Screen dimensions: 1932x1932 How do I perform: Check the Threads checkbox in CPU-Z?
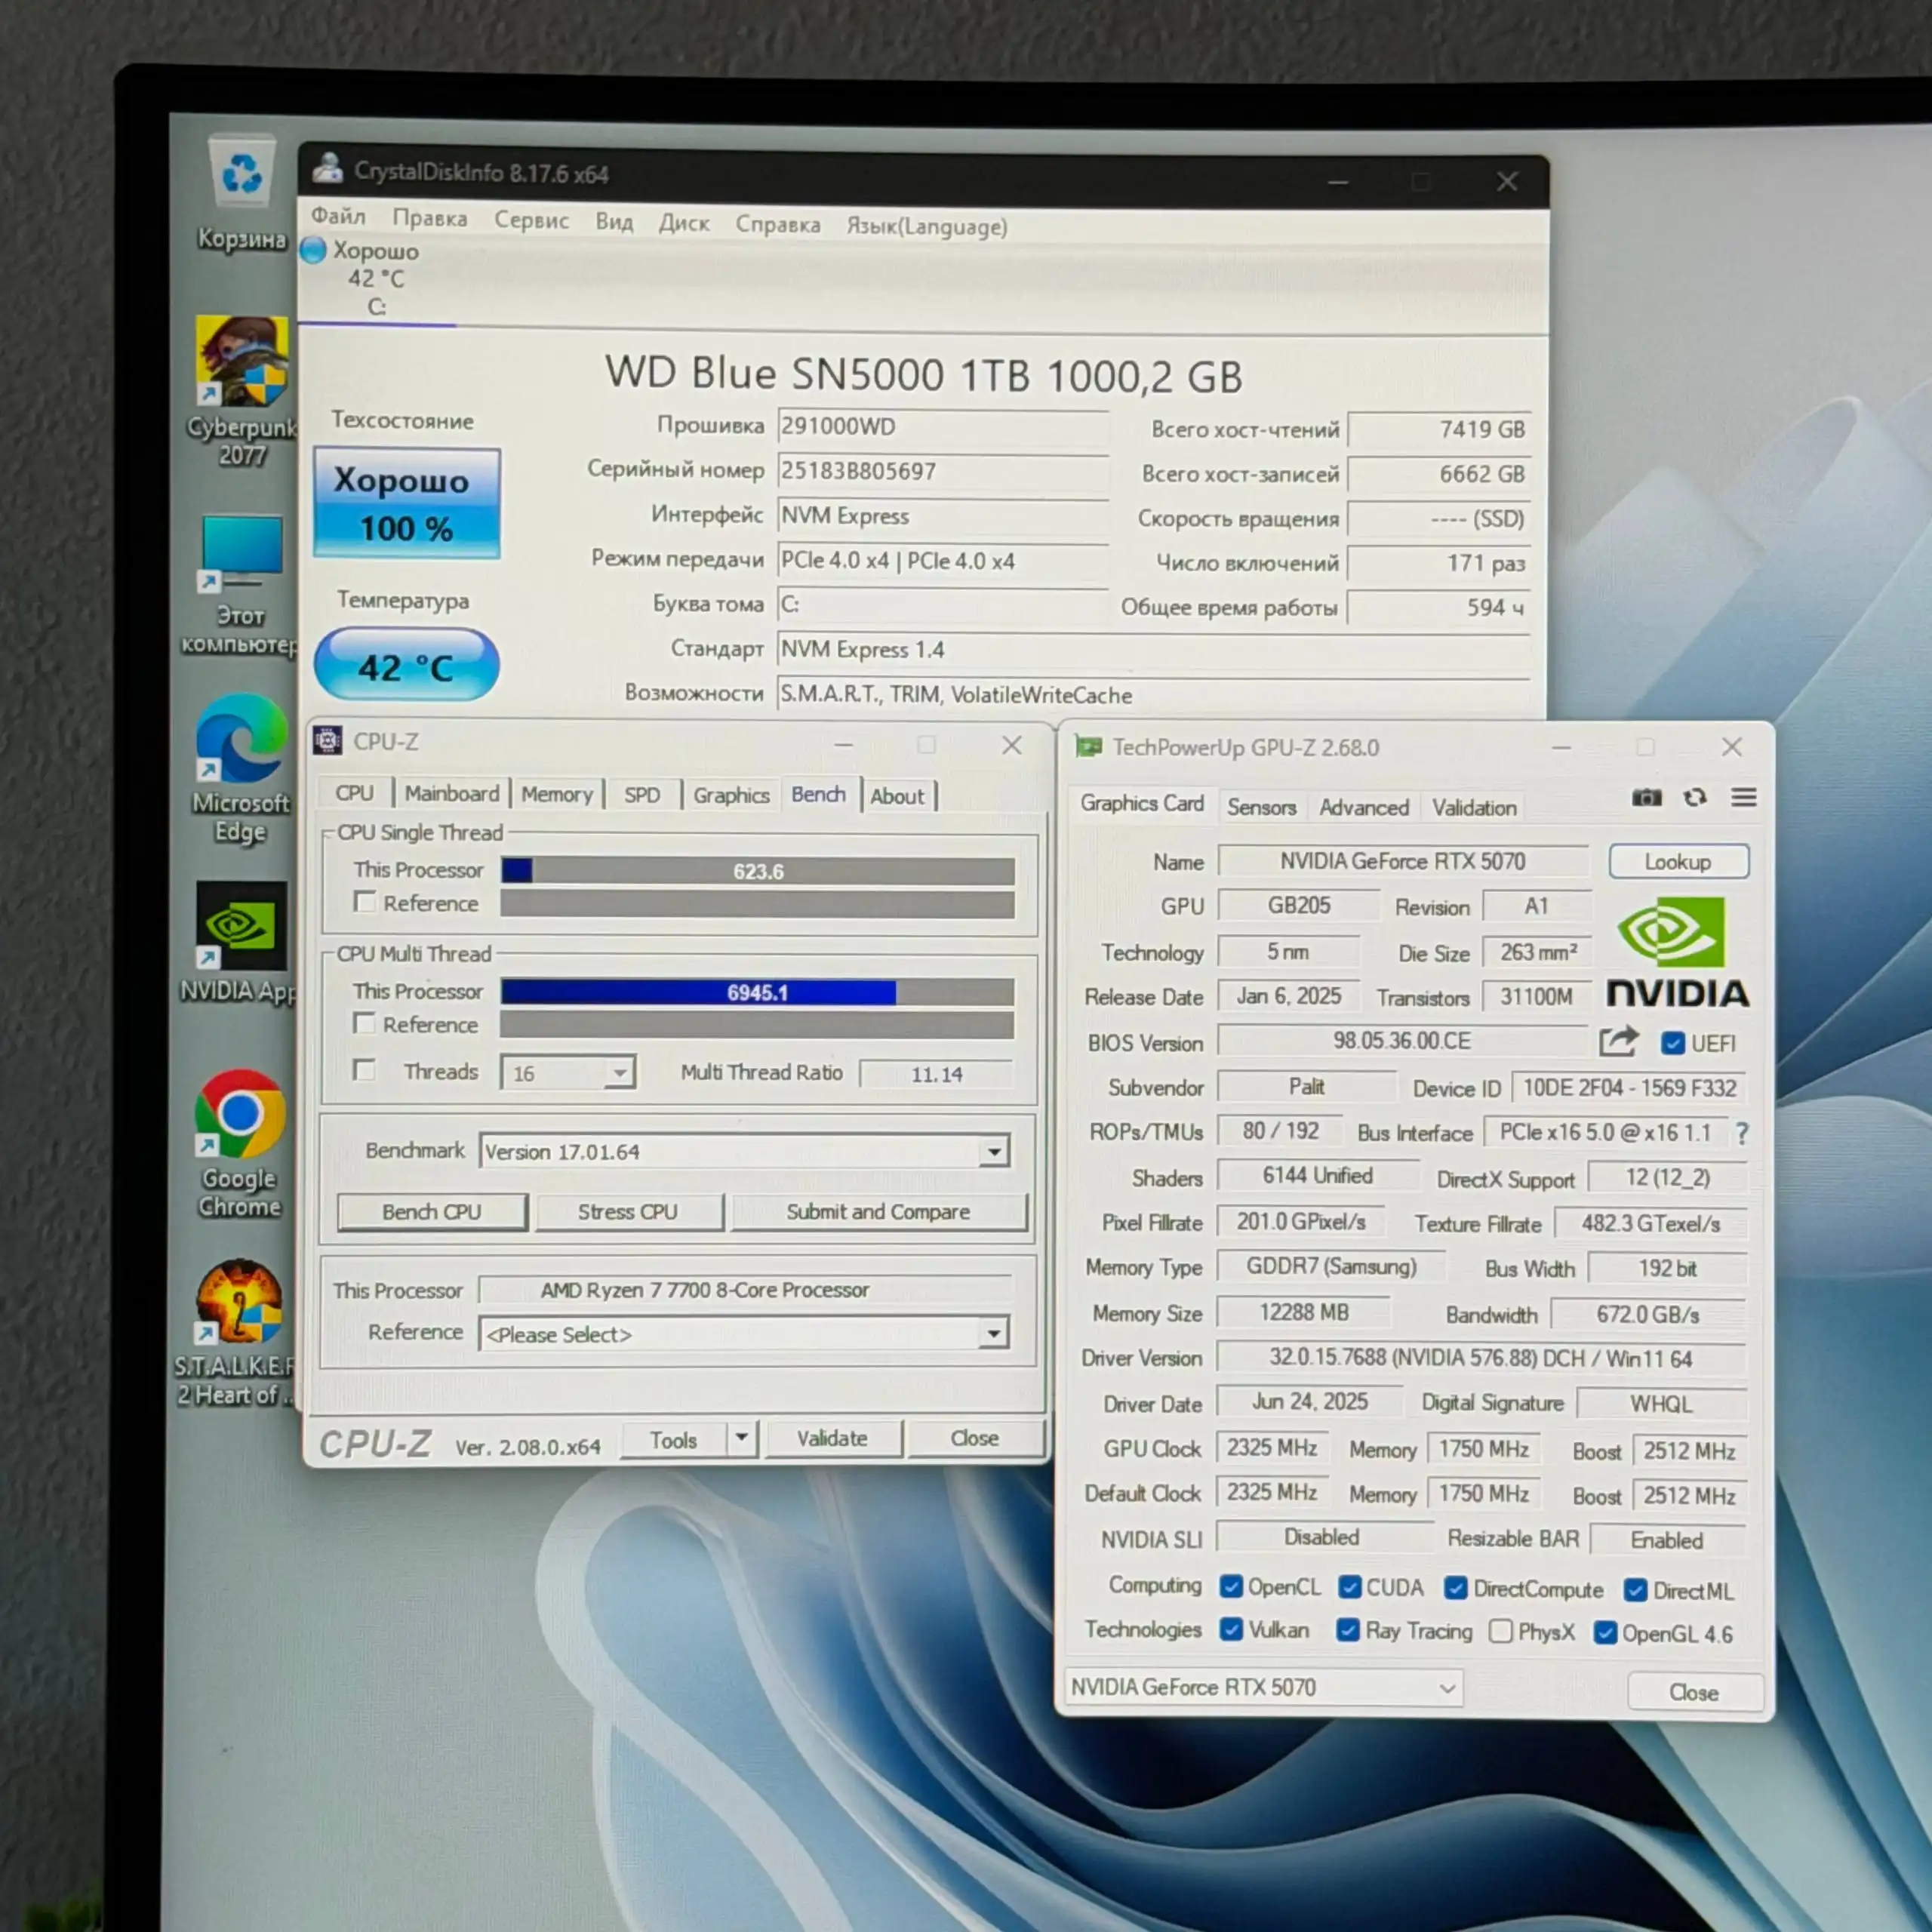(365, 1070)
